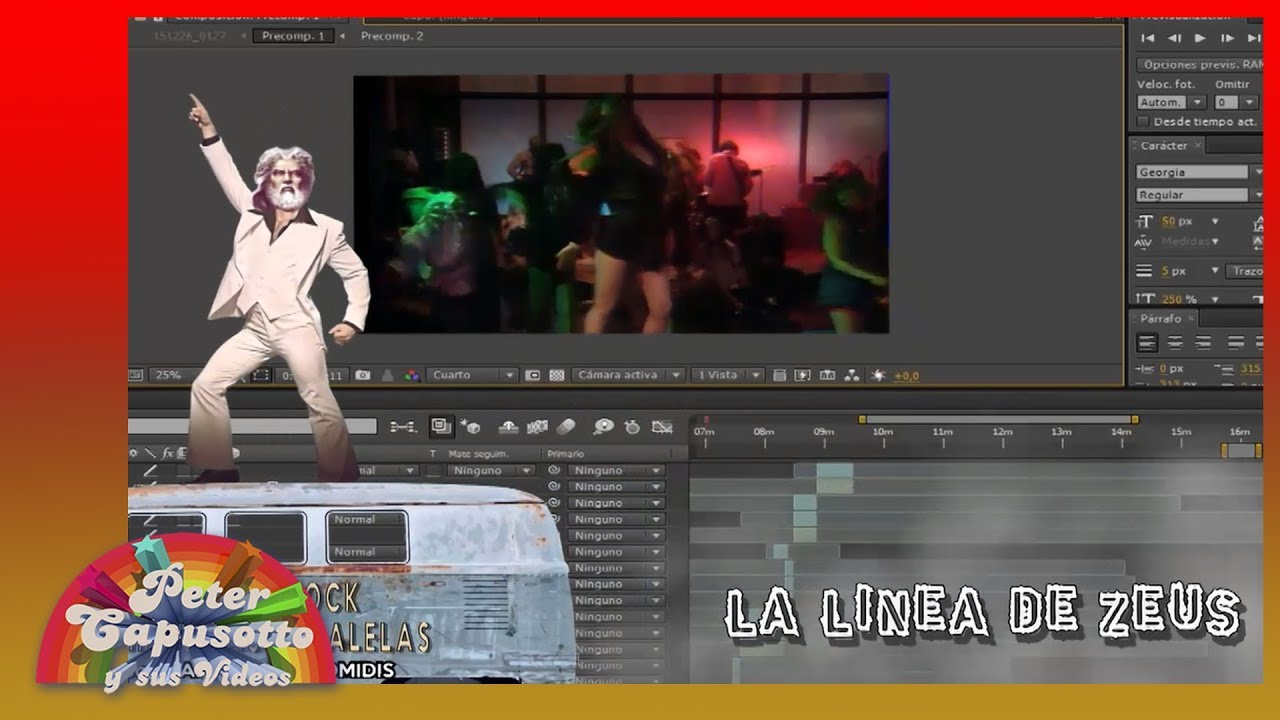
Task: Take a snapshot with the camera icon
Action: point(363,375)
